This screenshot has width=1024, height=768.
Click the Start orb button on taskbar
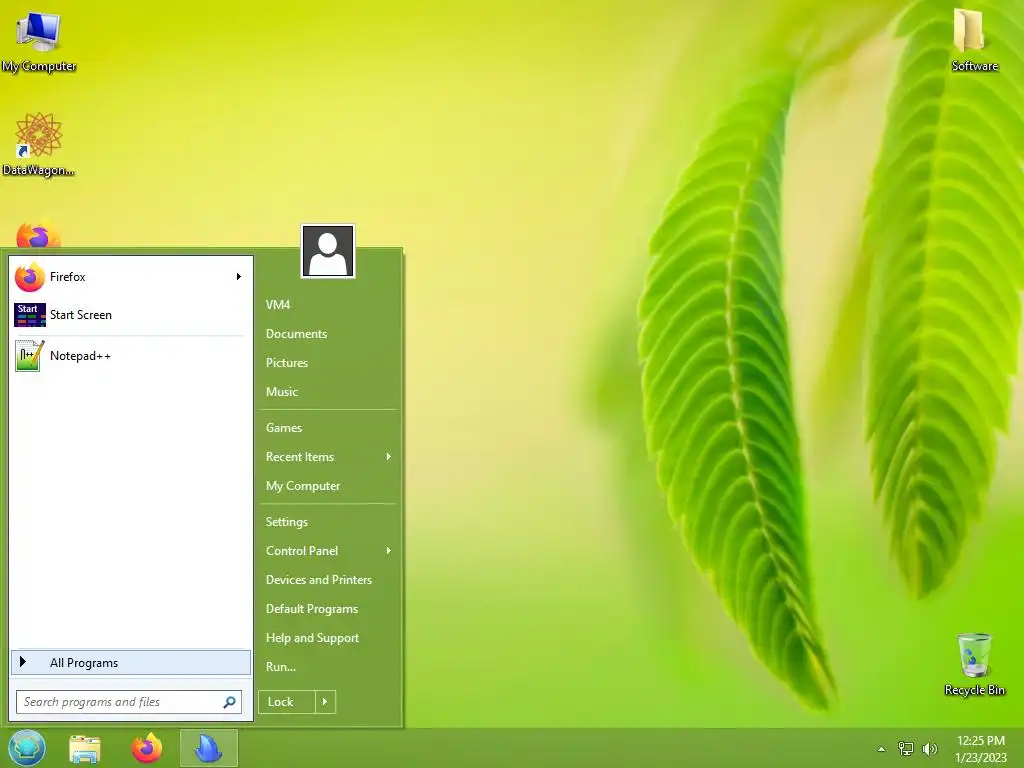pos(27,748)
